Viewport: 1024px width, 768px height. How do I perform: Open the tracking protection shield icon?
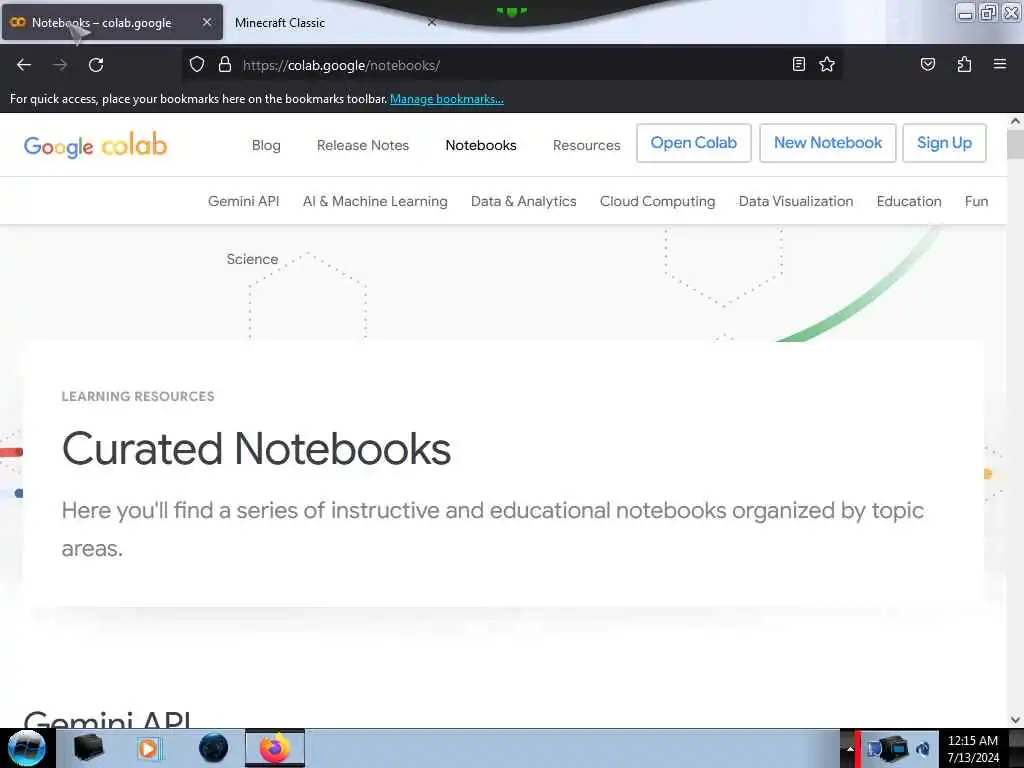[x=197, y=65]
